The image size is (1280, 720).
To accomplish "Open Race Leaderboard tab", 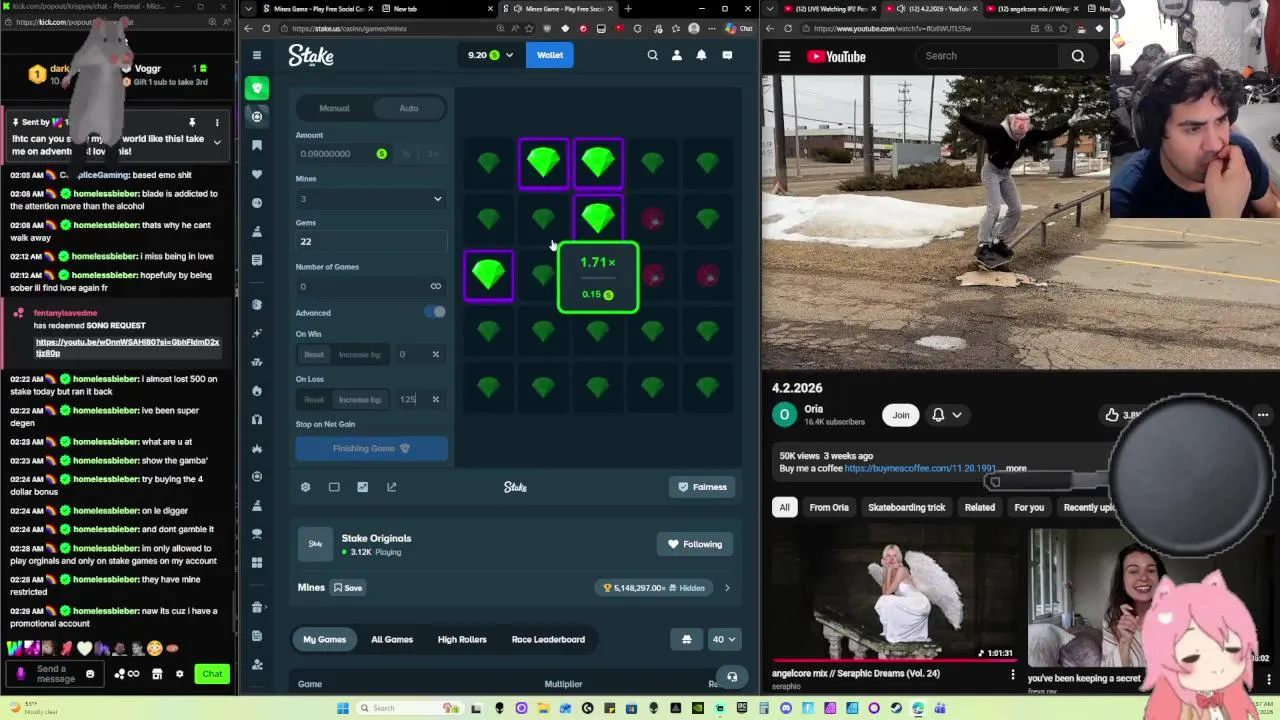I will click(x=548, y=639).
